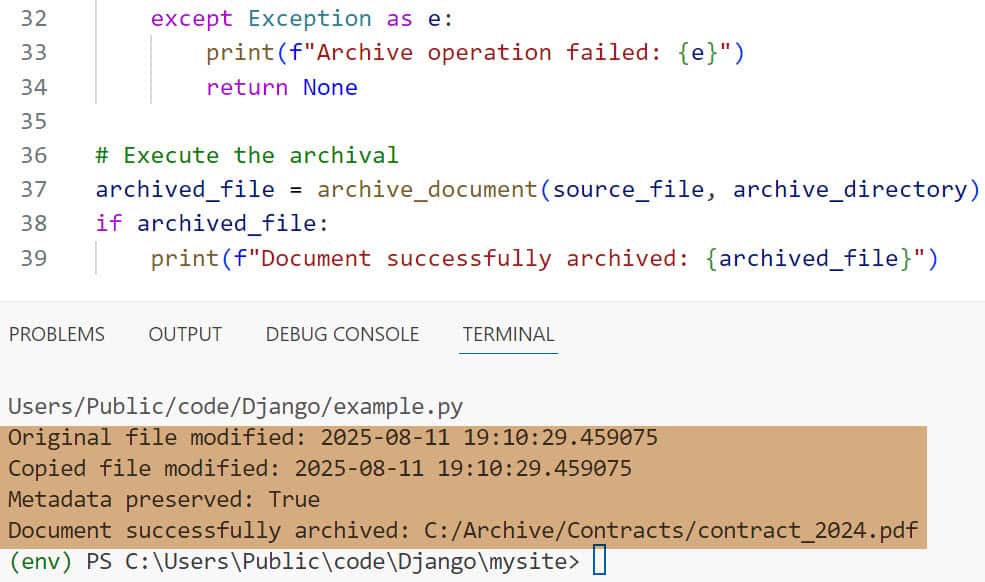Select the DEBUG CONSOLE tab

342,334
